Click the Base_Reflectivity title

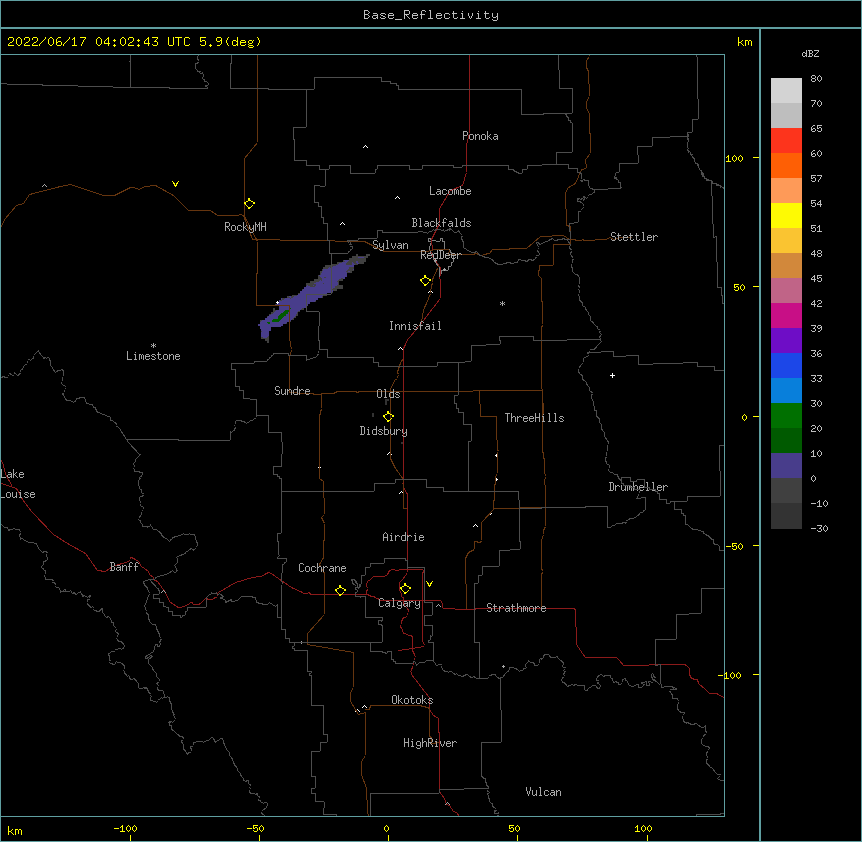(x=431, y=15)
